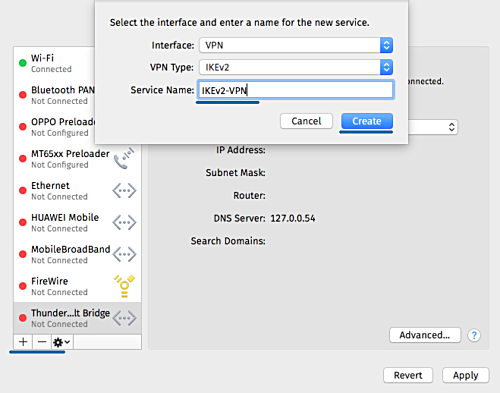Viewport: 500px width, 393px height.
Task: Open the partially hidden configuration popup
Action: pos(433,127)
